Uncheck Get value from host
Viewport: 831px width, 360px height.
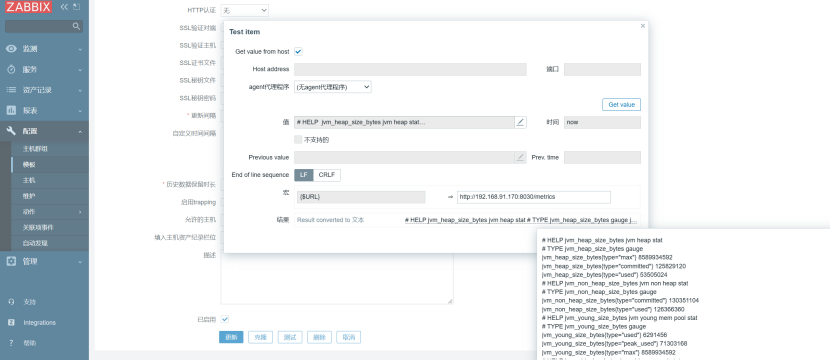298,51
